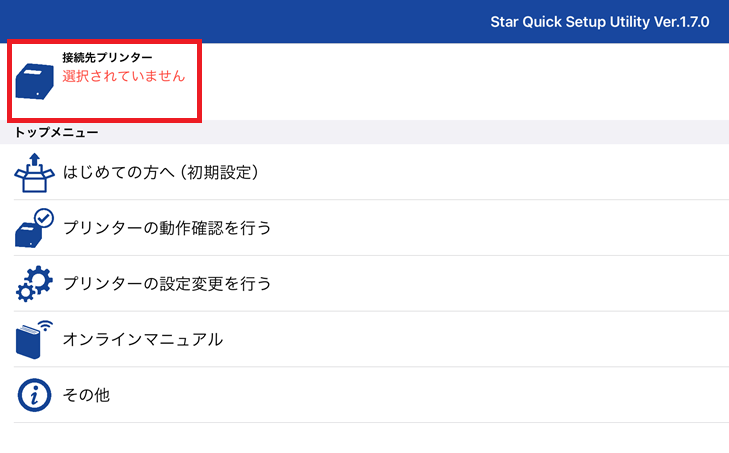Click blank area right of オンラインマニュアル row
This screenshot has width=729, height=453.
[x=474, y=340]
